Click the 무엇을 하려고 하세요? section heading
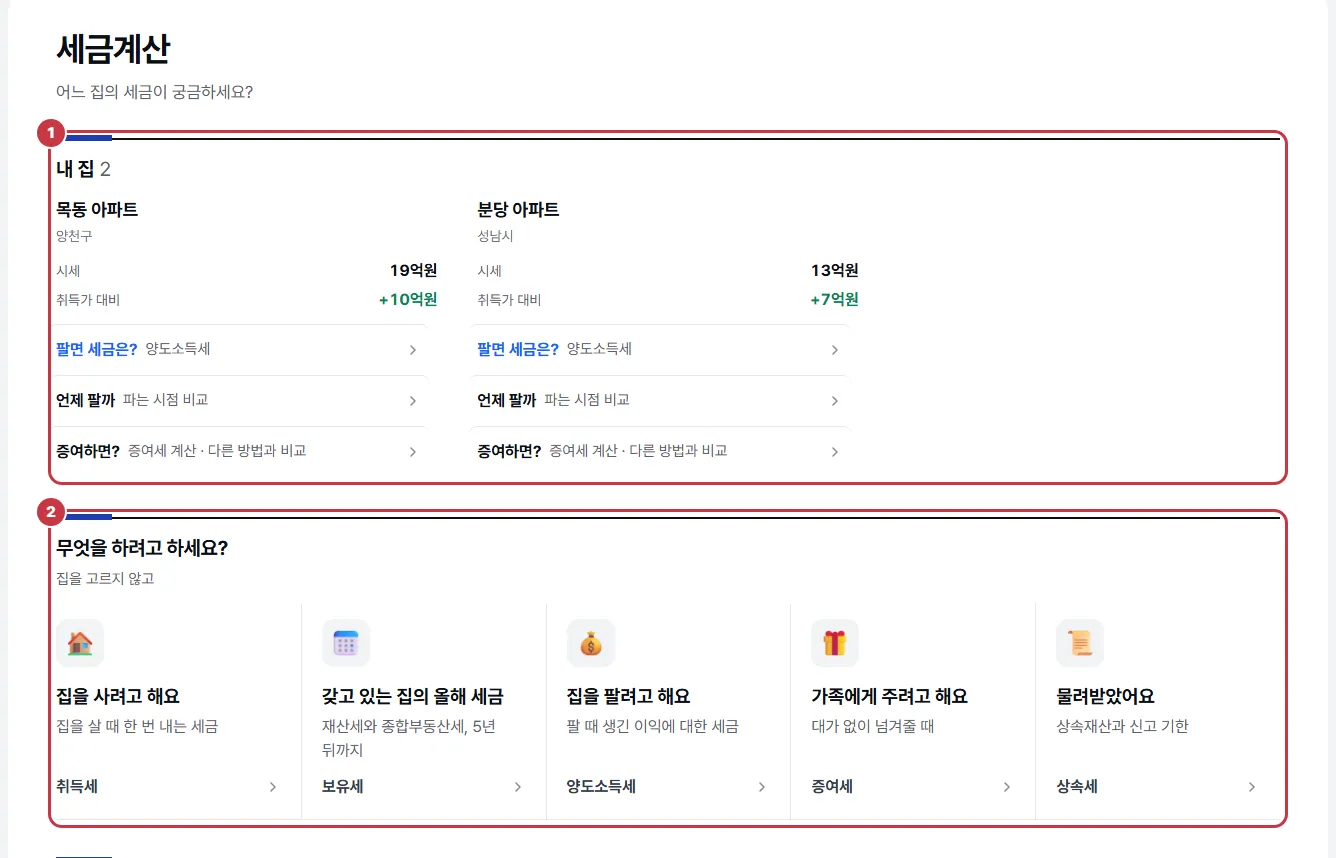This screenshot has height=858, width=1336. pyautogui.click(x=143, y=548)
